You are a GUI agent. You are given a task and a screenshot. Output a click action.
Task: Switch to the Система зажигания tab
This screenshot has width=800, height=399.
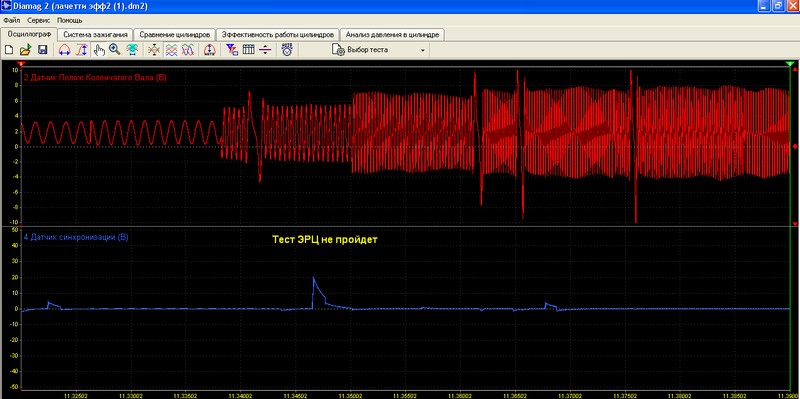click(95, 35)
